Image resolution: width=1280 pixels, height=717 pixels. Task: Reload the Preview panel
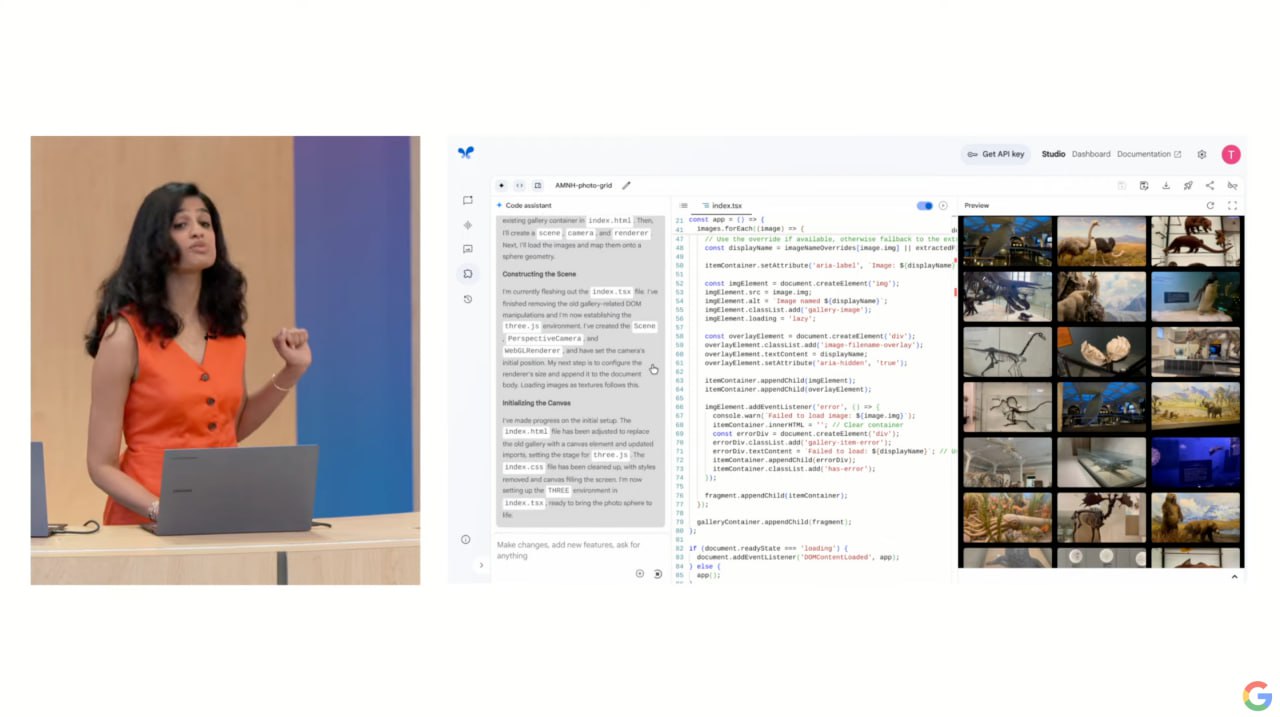[1210, 206]
